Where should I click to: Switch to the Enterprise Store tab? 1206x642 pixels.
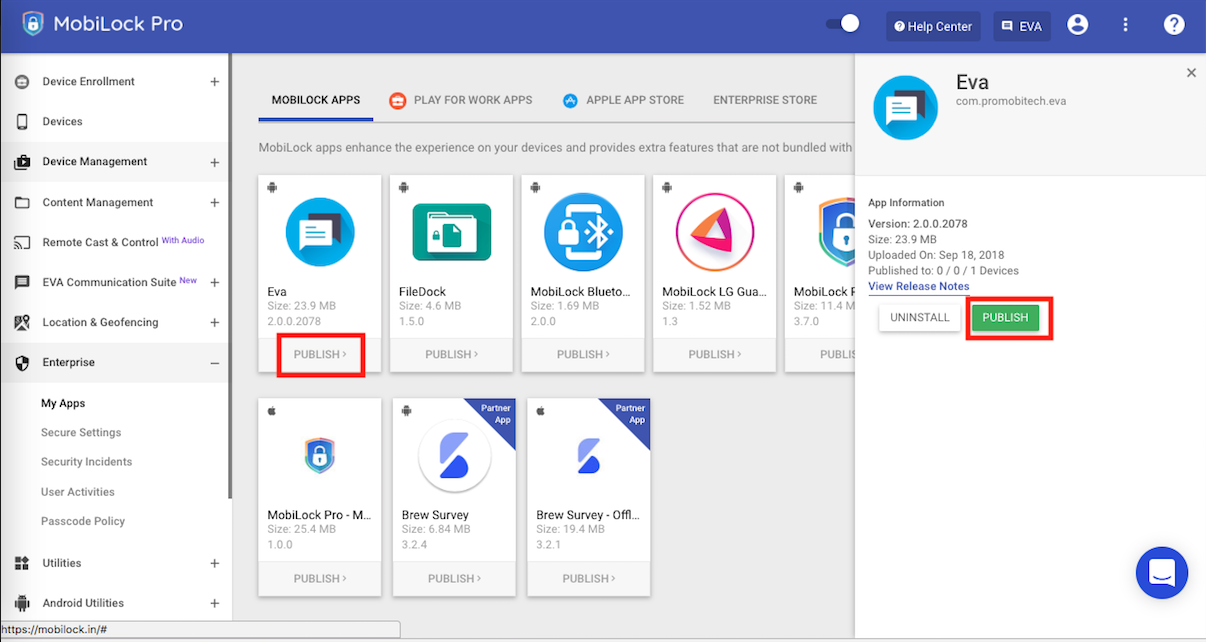point(765,100)
